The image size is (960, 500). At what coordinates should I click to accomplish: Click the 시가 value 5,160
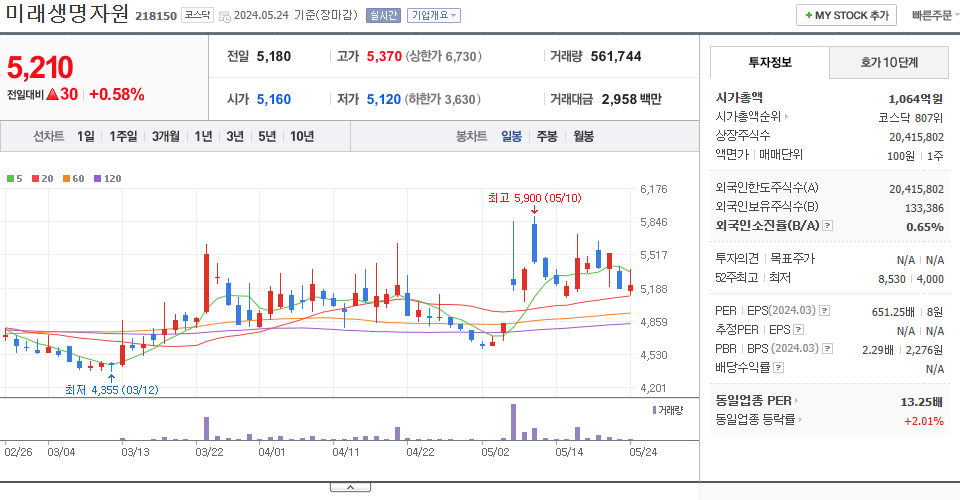(274, 99)
